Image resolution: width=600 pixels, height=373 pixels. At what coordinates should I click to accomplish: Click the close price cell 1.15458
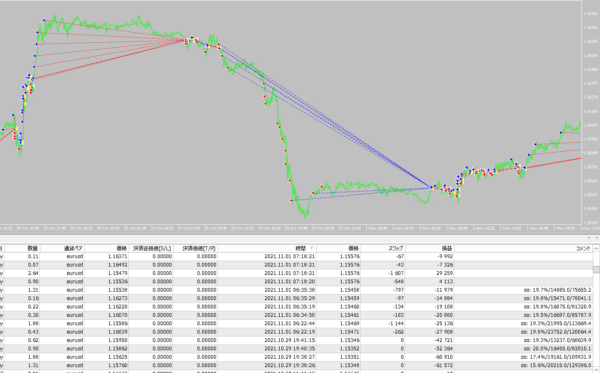(x=350, y=290)
